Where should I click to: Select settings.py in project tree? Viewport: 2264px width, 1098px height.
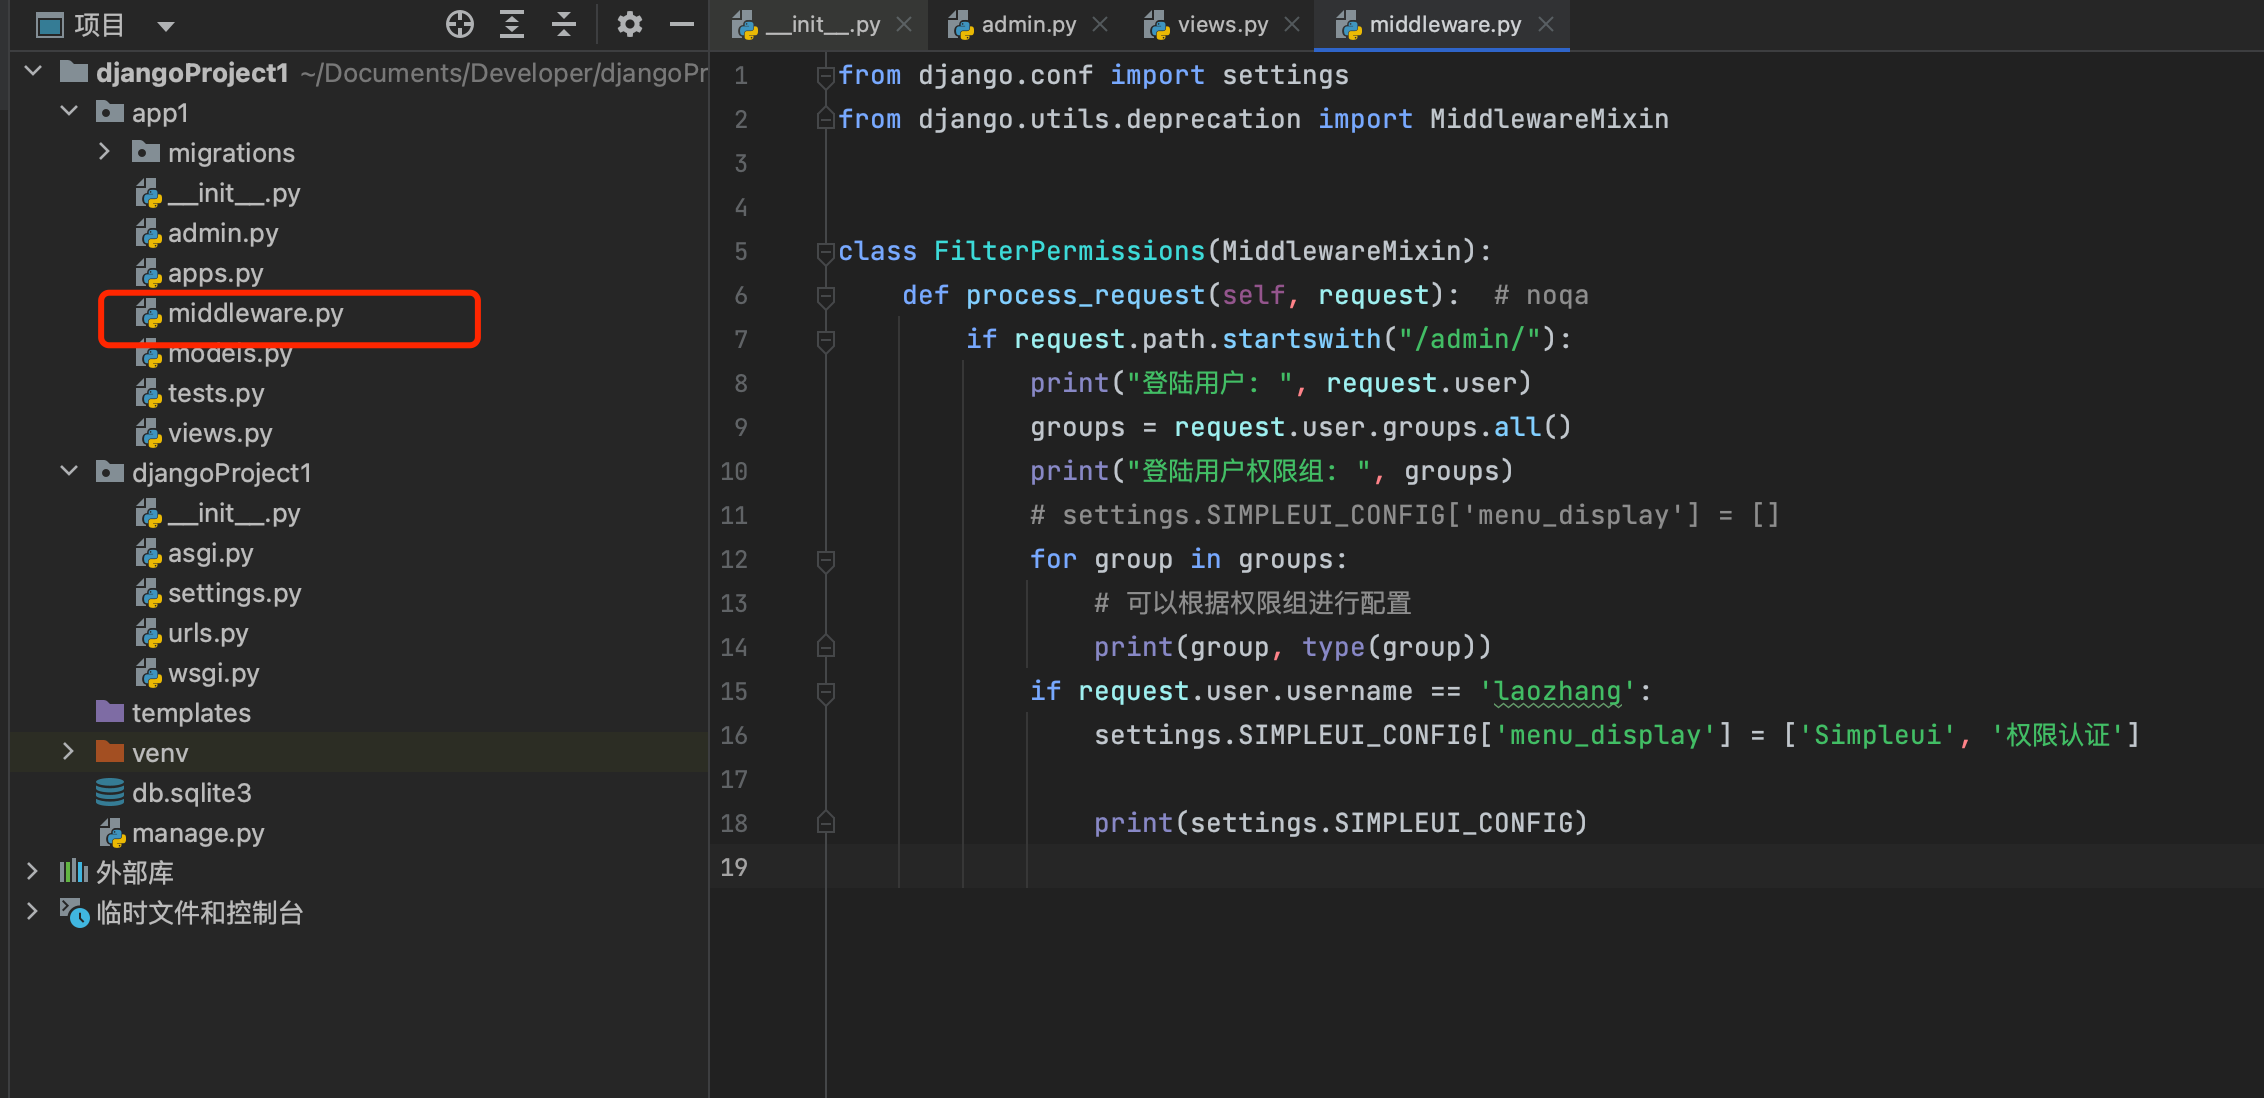tap(234, 593)
